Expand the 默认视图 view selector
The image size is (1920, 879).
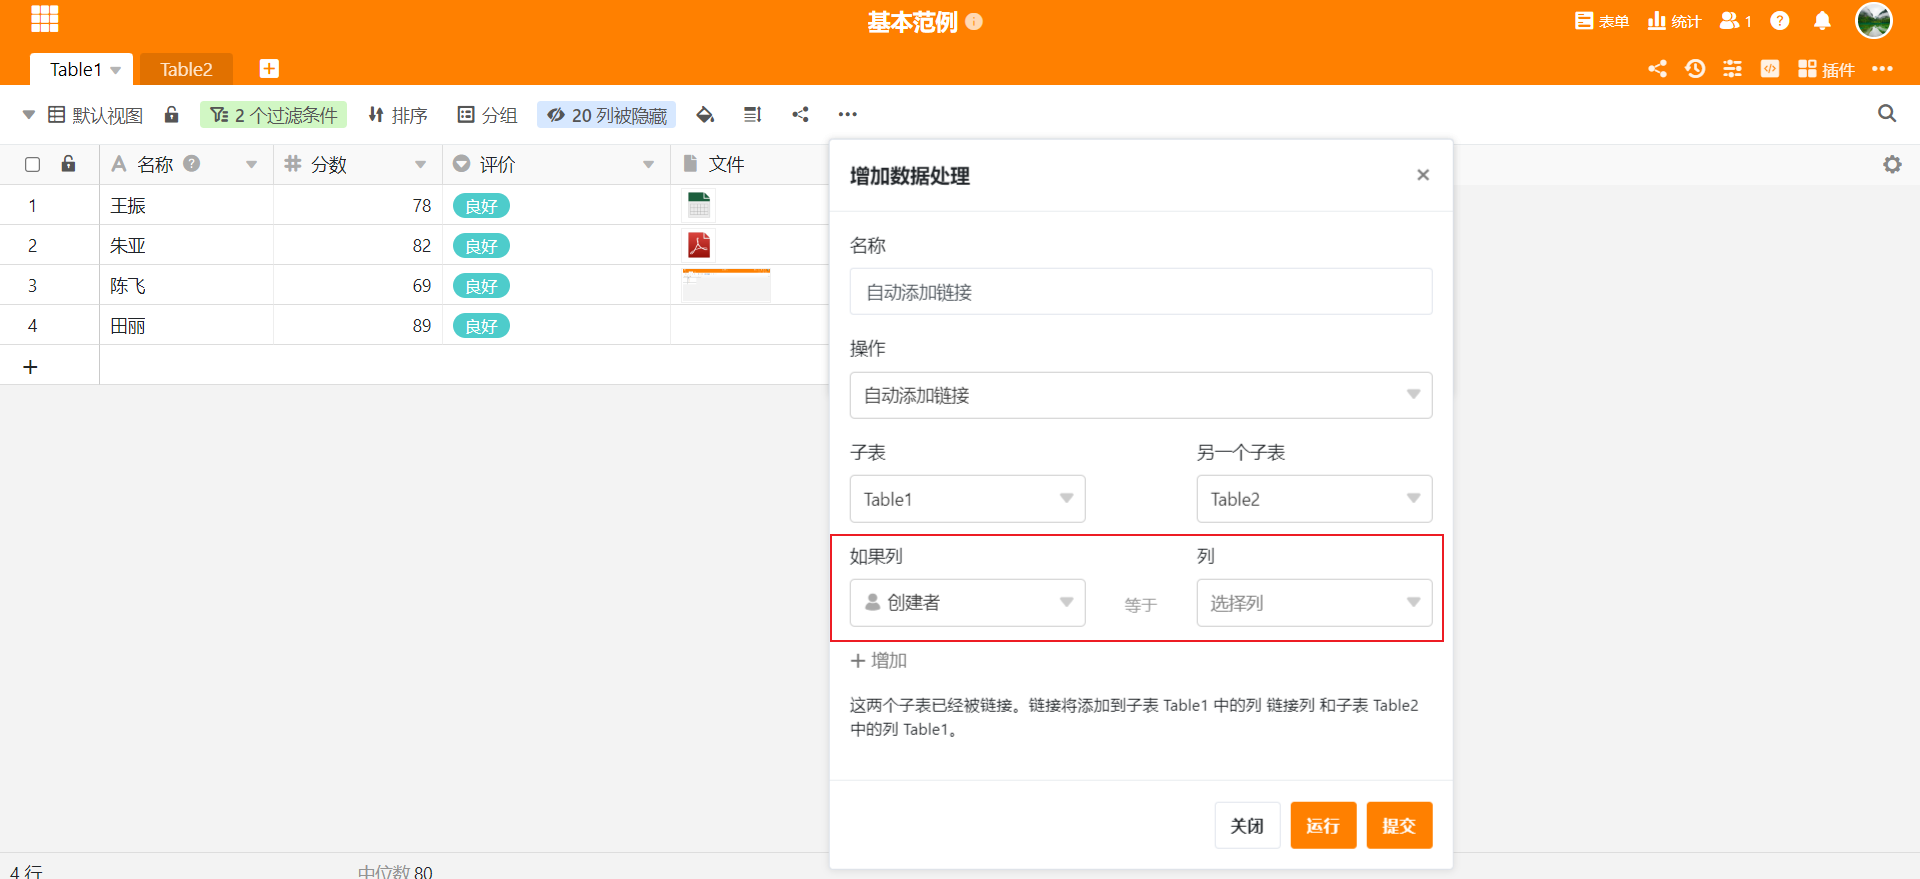point(83,115)
